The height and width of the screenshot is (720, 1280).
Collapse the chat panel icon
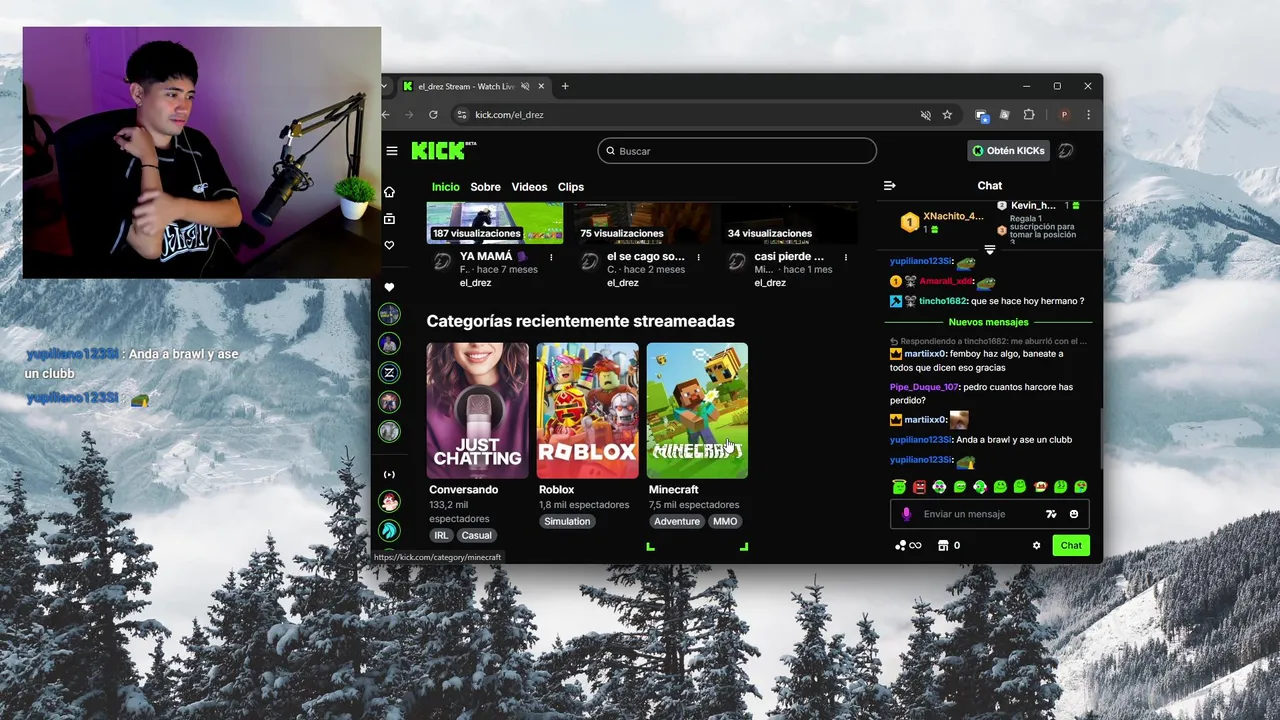[890, 186]
